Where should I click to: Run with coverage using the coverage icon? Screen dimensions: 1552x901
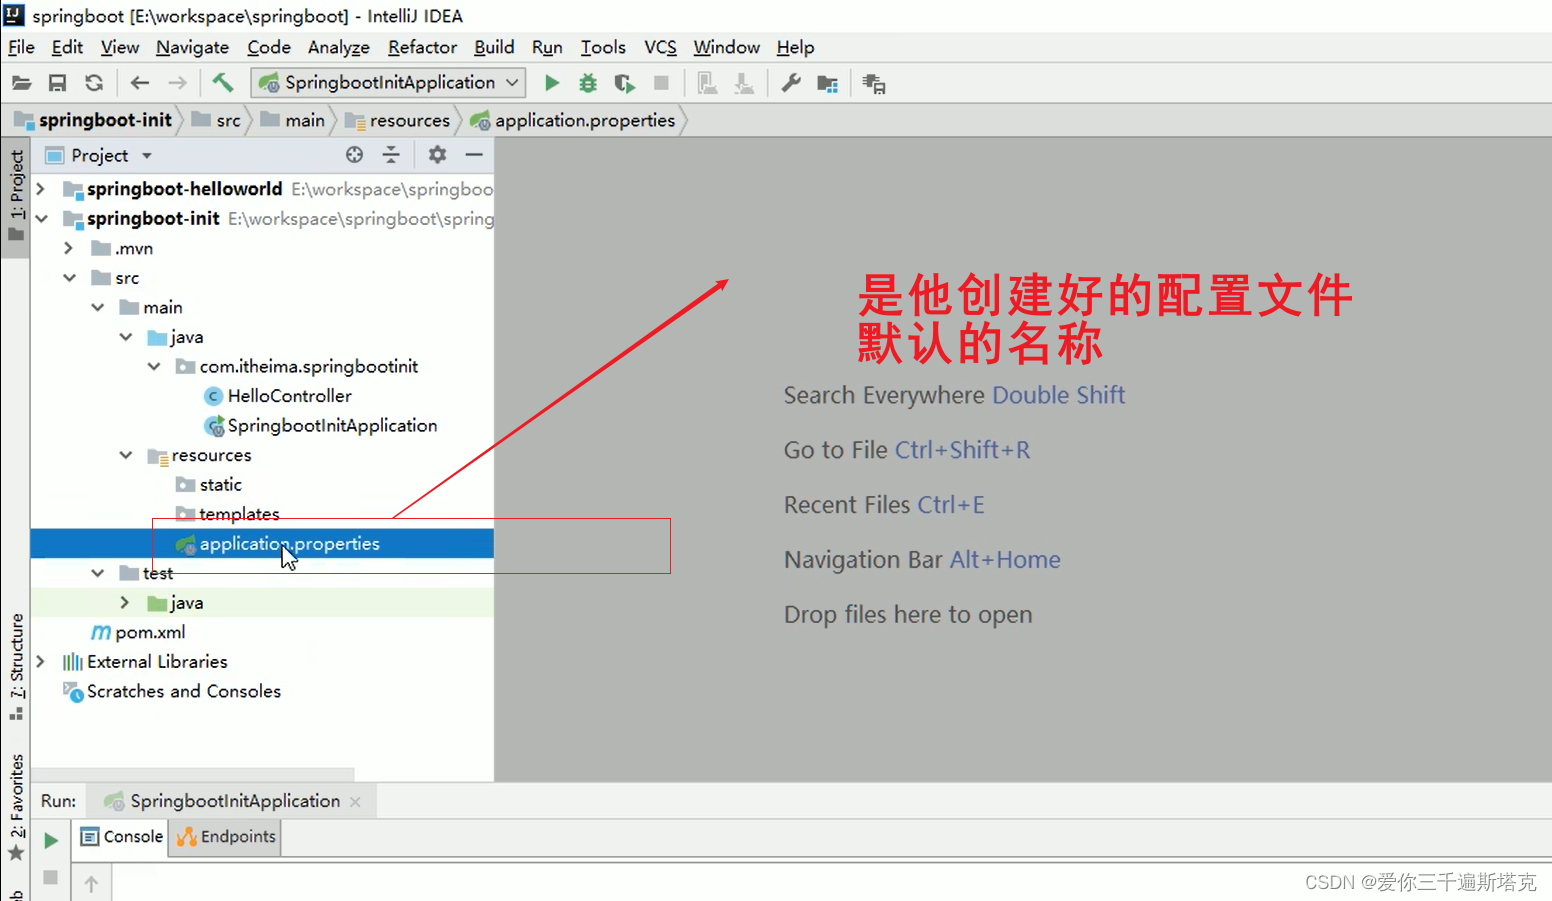(625, 82)
